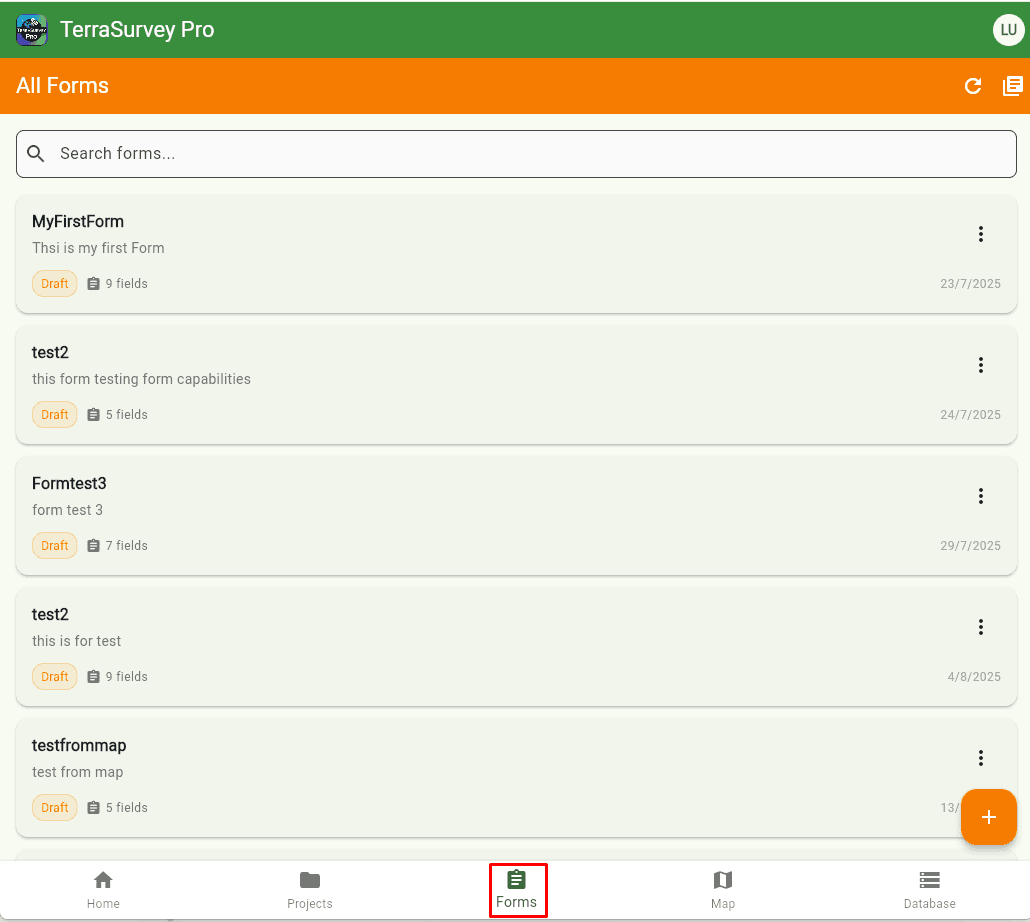This screenshot has width=1030, height=922.
Task: Click the fields icon on MyFirstForm card
Action: pyautogui.click(x=94, y=283)
